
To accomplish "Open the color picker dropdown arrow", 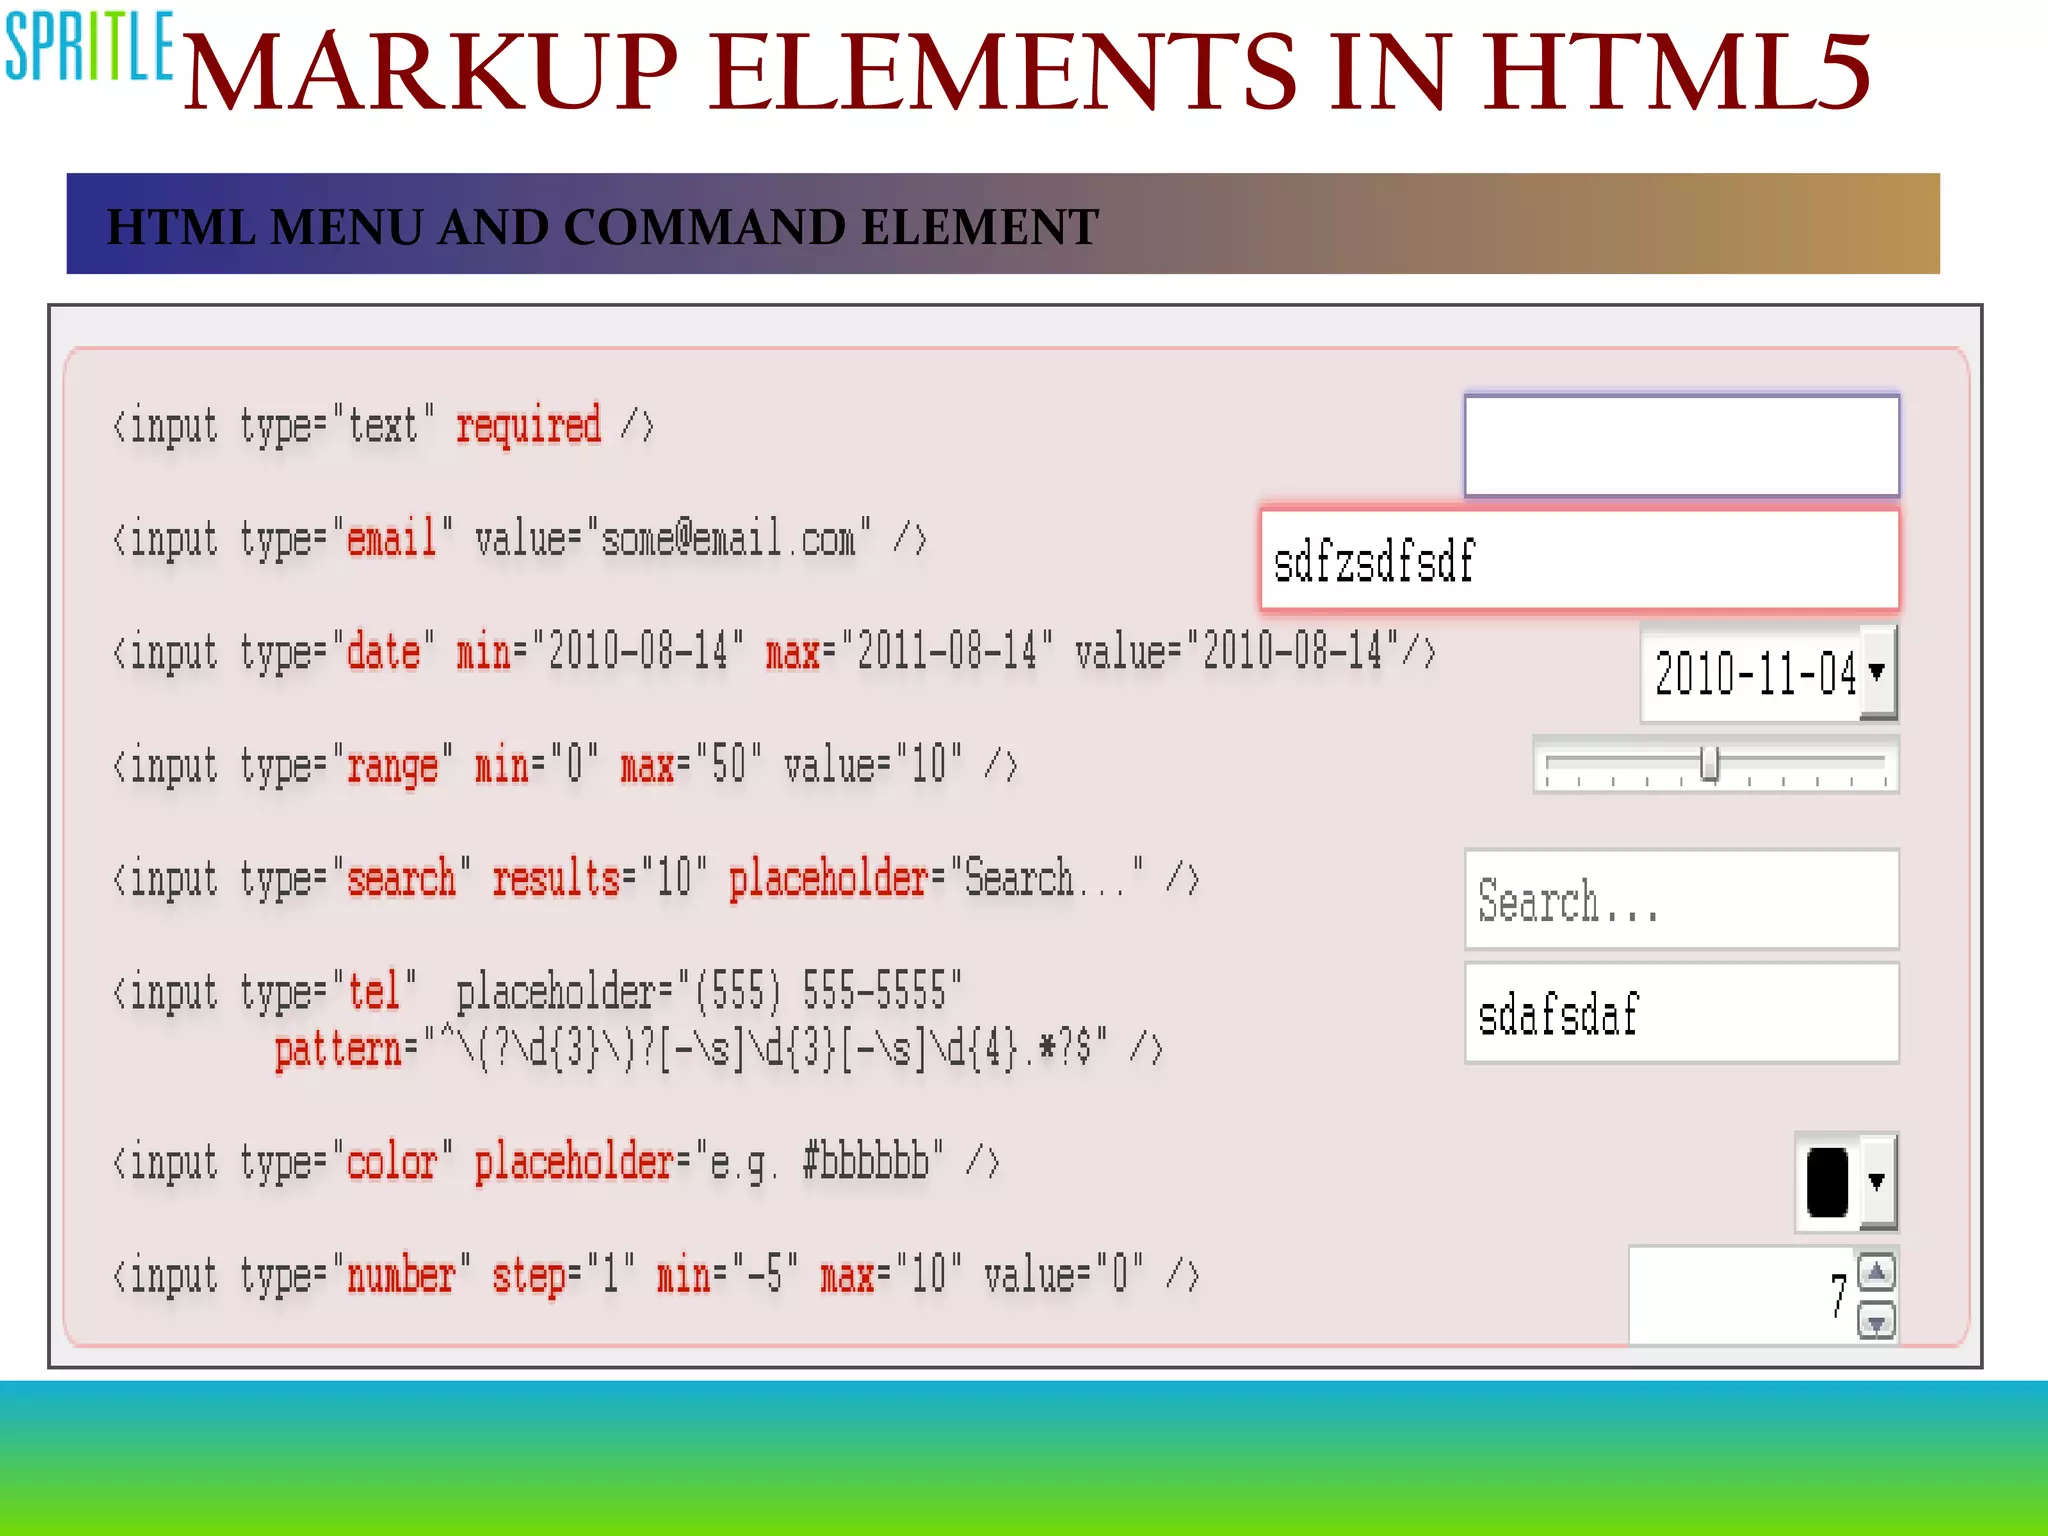I will tap(1877, 1182).
